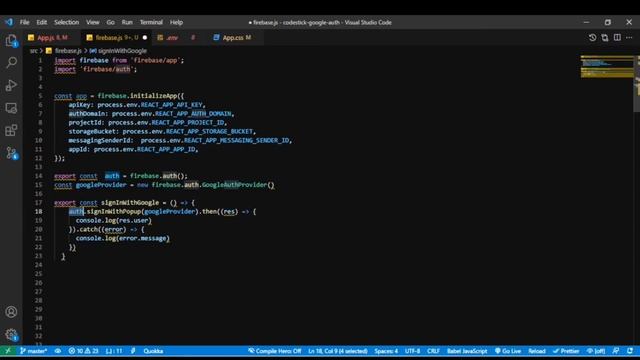Click 'initializeApp' on line 5
The width and height of the screenshot is (640, 360).
point(153,96)
